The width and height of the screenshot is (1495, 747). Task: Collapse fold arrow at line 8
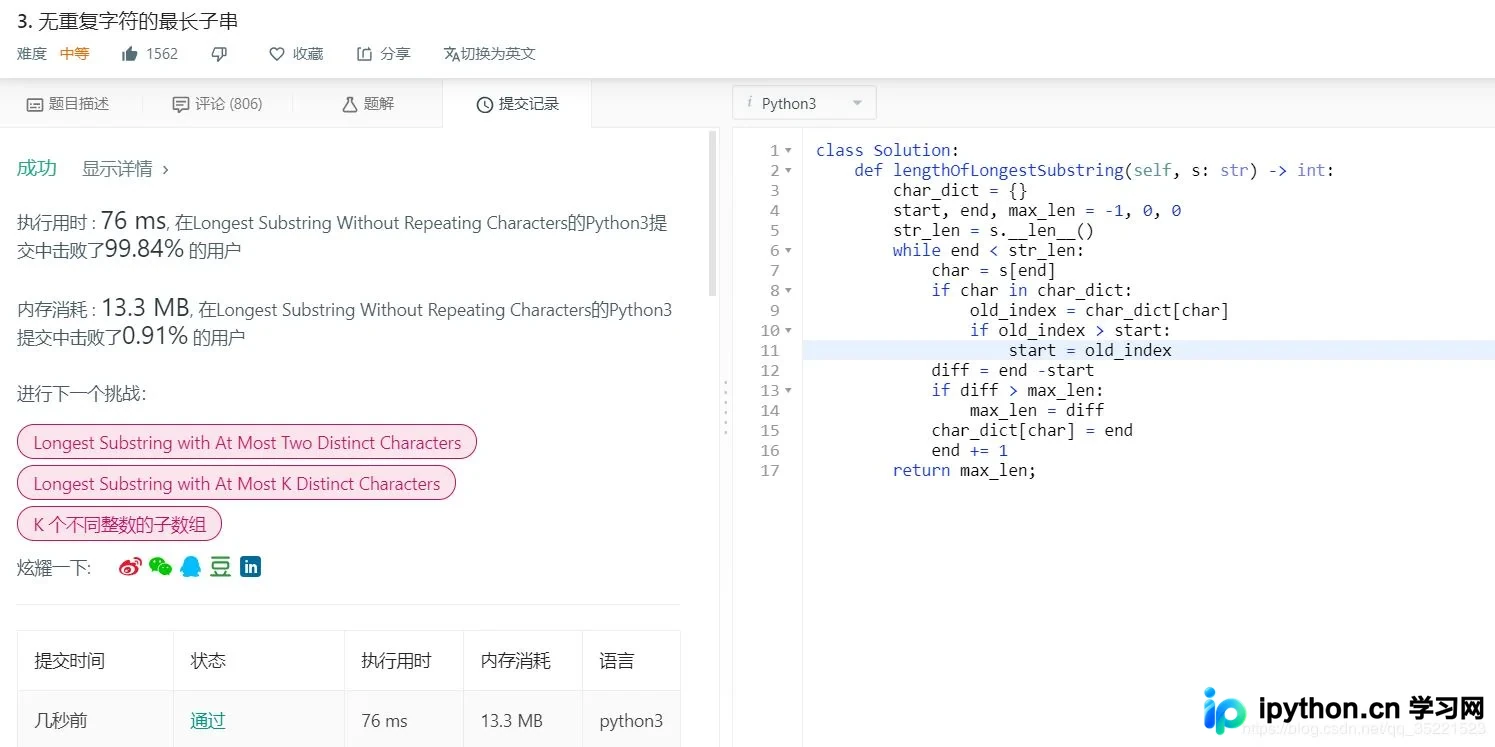coord(788,291)
